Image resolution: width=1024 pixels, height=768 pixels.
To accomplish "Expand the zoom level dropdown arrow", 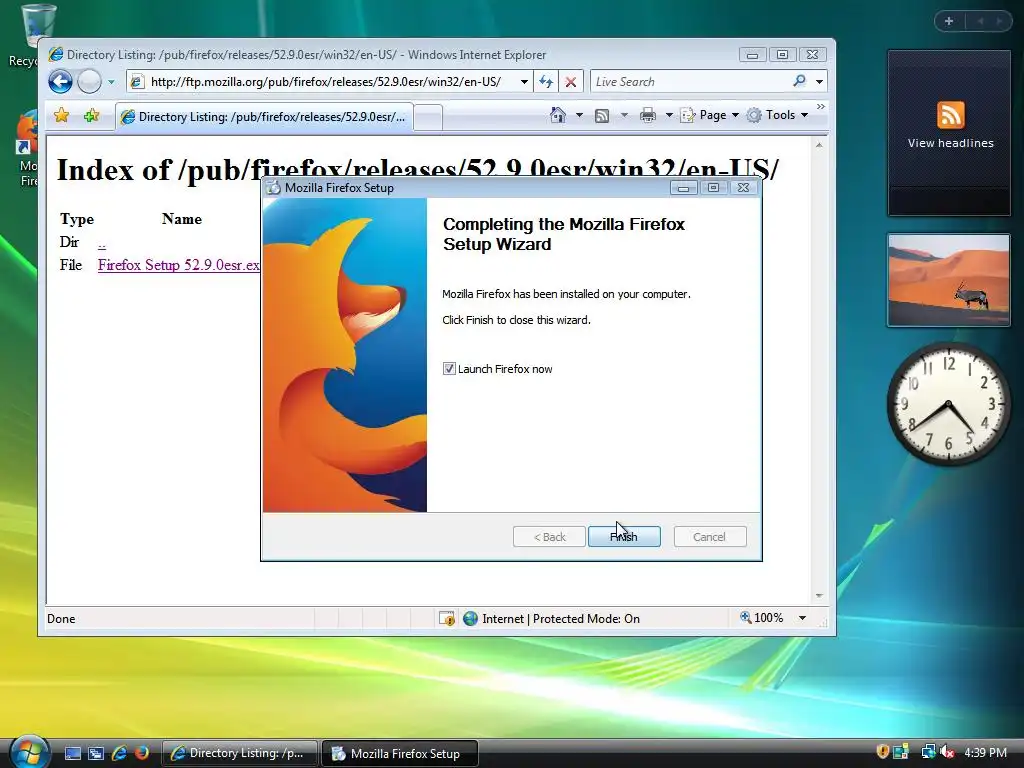I will (x=802, y=618).
